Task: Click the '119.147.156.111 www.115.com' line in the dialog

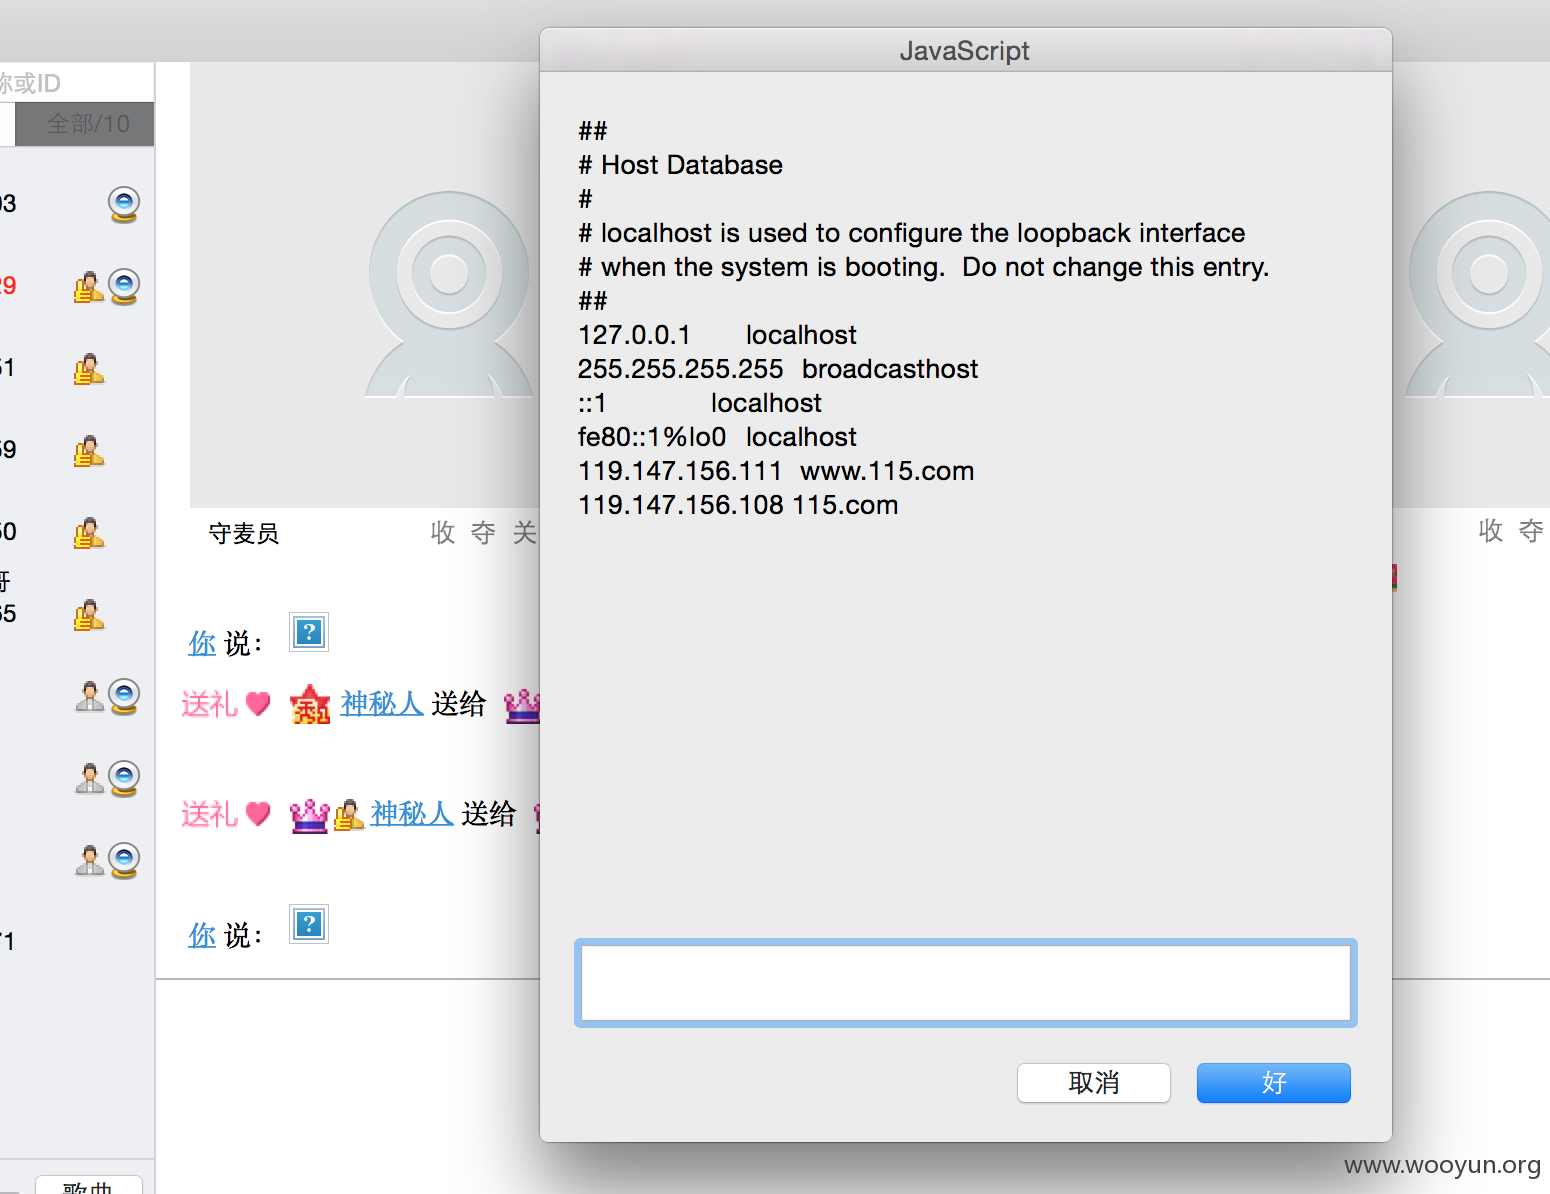Action: click(776, 471)
